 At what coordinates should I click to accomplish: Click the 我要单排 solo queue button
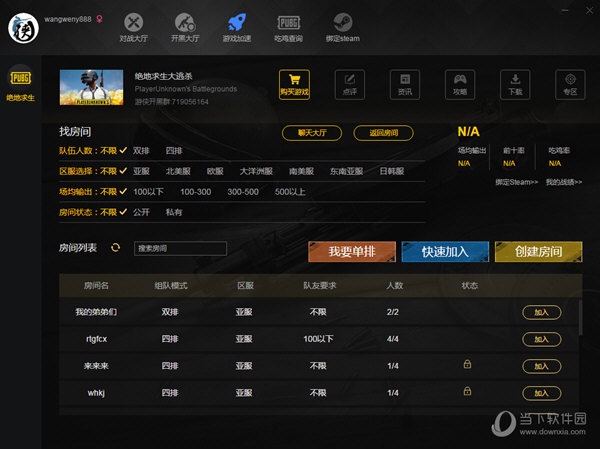[x=352, y=251]
